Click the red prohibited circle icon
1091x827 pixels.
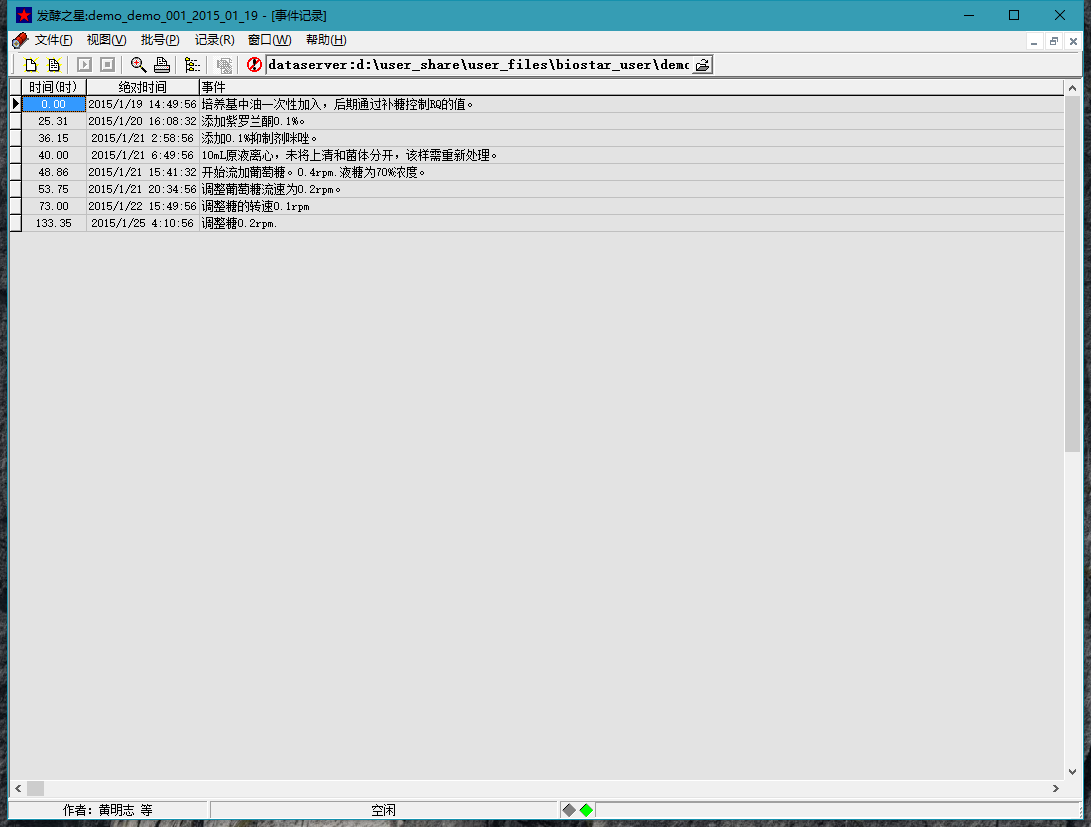click(254, 65)
